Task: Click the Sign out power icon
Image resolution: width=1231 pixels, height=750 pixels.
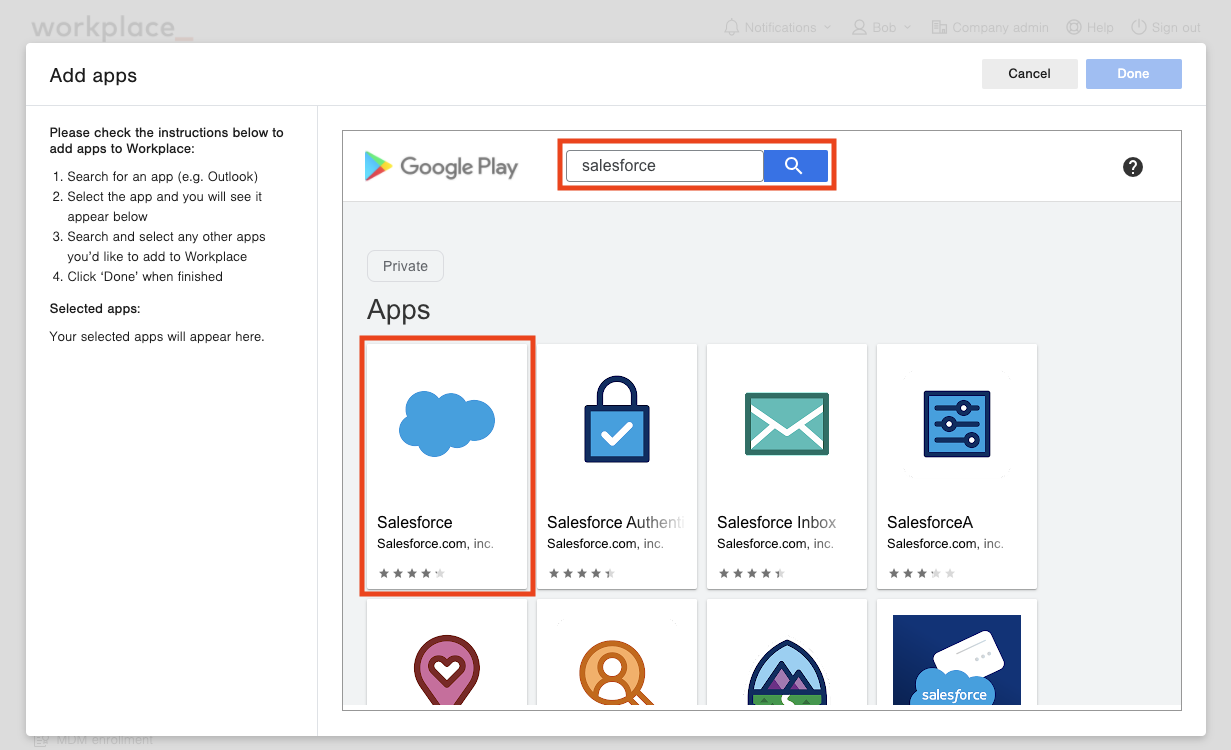Action: (1139, 27)
